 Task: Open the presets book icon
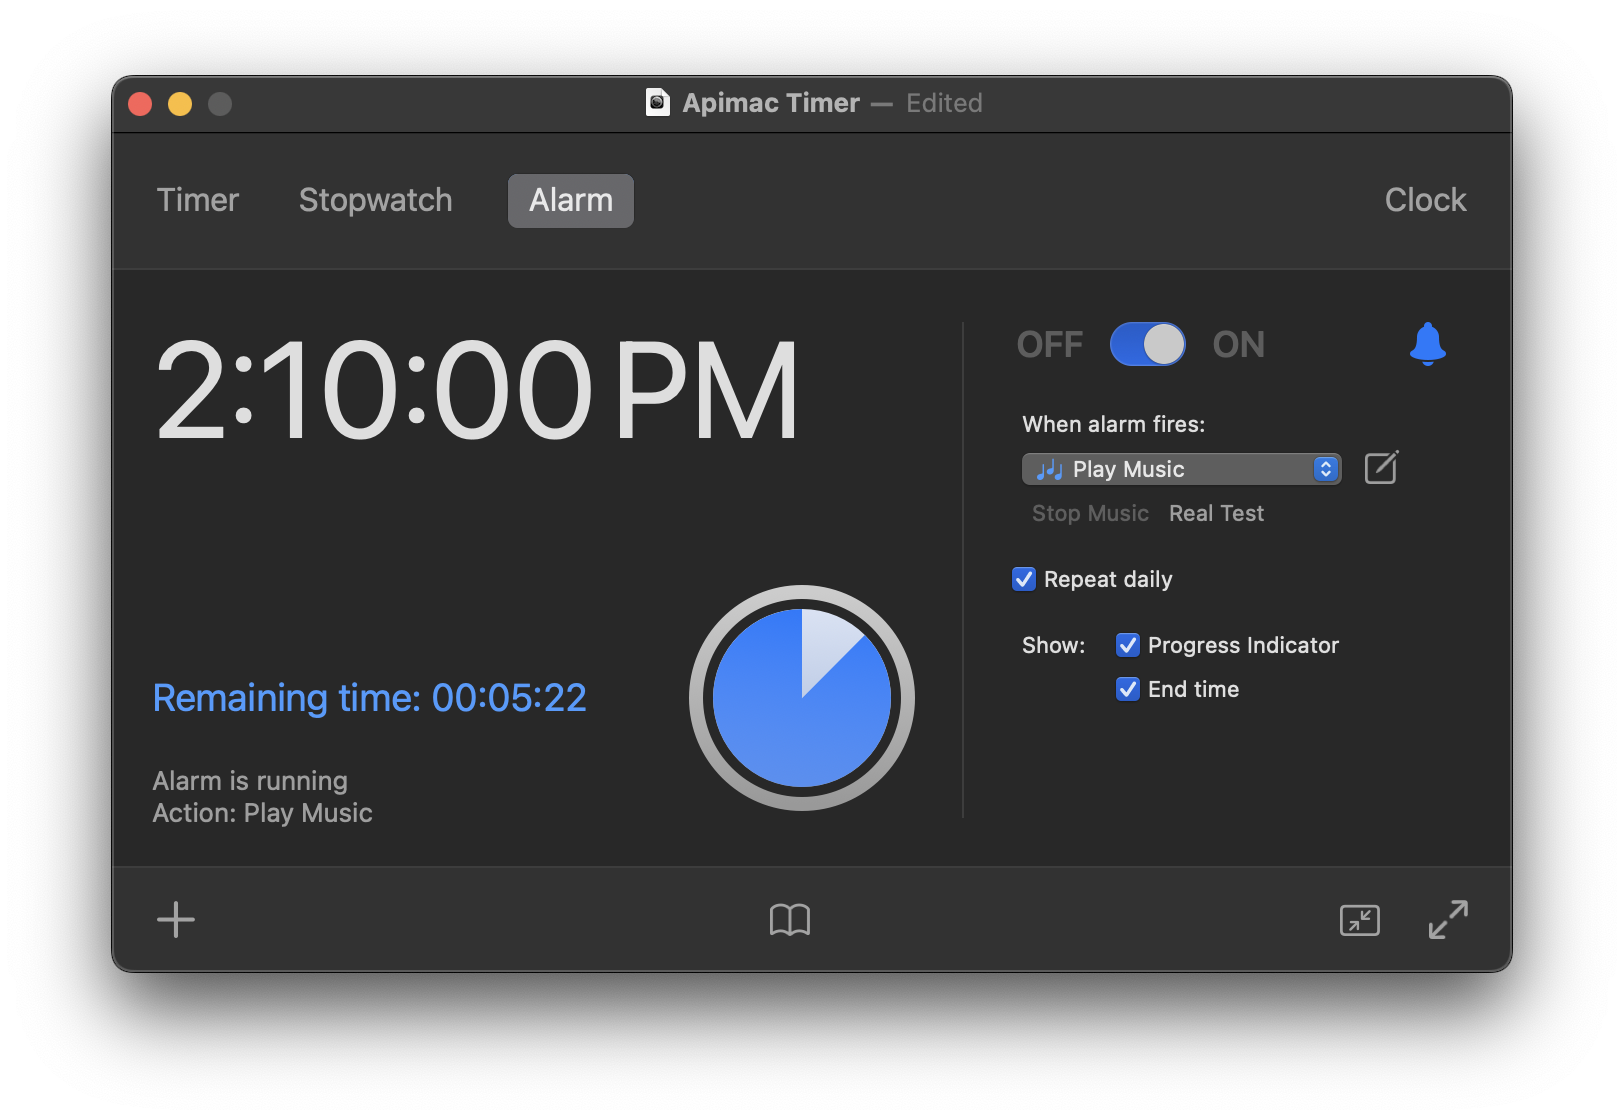coord(790,919)
